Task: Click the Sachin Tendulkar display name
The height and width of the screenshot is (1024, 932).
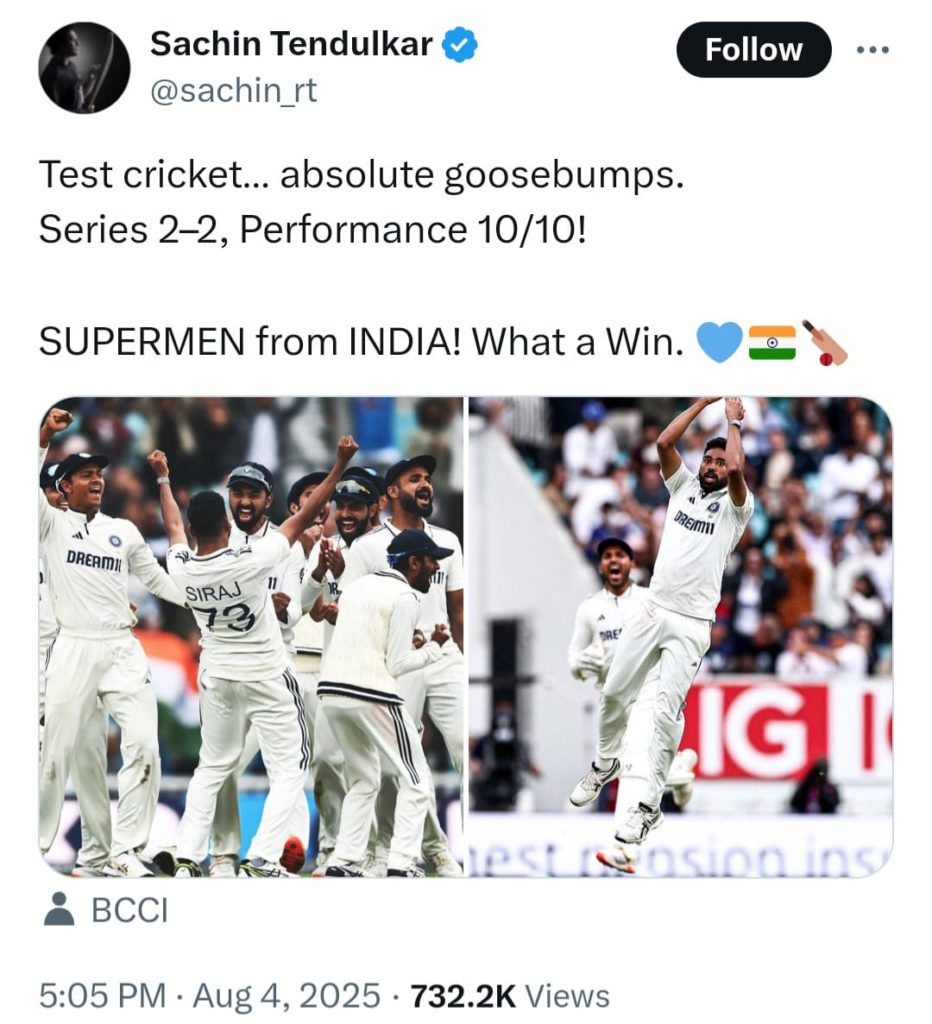Action: (291, 44)
